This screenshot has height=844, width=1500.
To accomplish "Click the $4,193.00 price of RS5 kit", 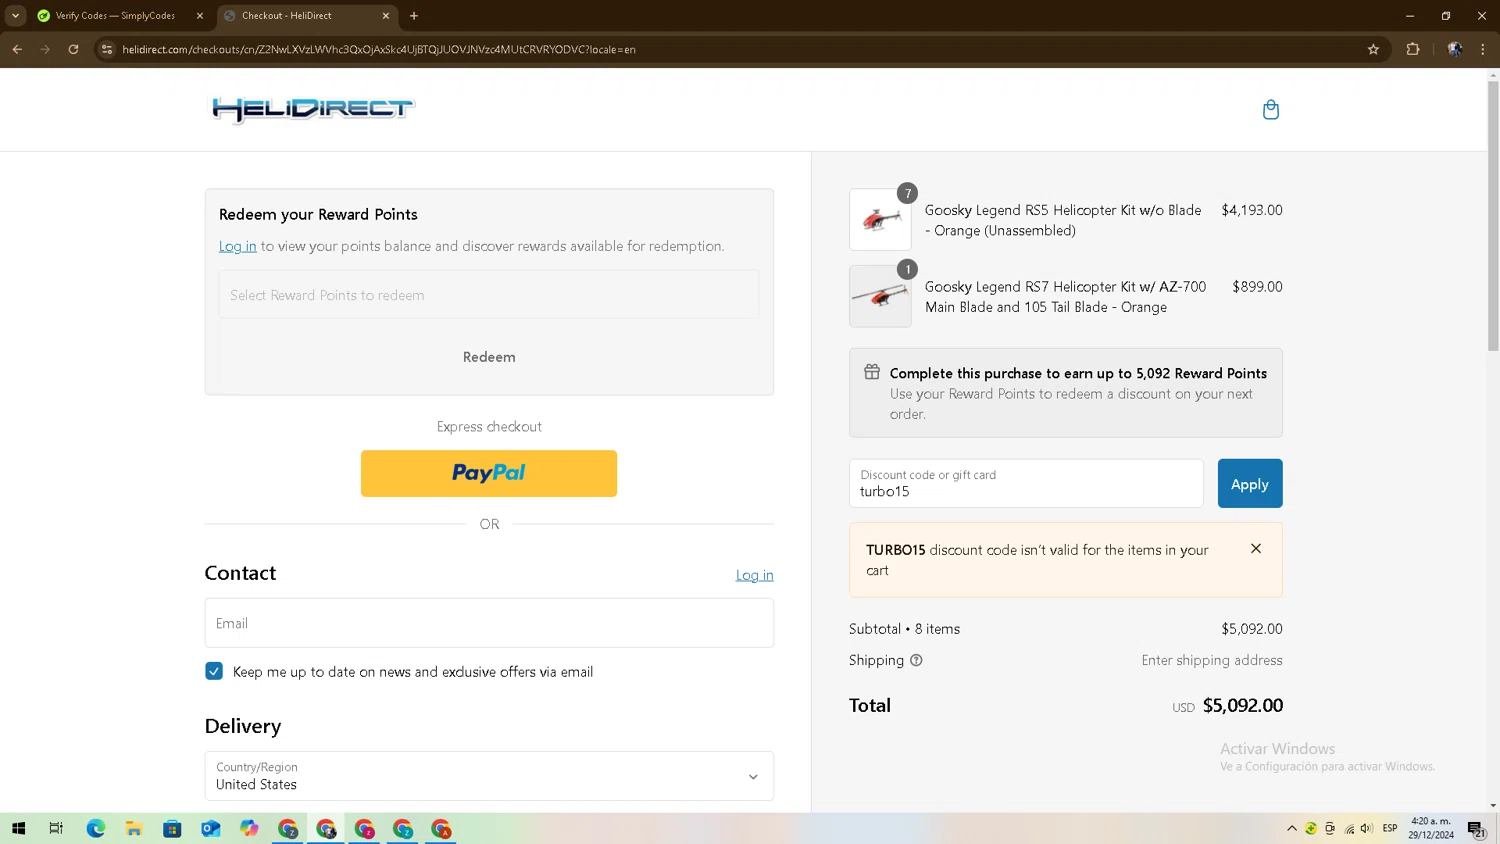I will [1252, 210].
